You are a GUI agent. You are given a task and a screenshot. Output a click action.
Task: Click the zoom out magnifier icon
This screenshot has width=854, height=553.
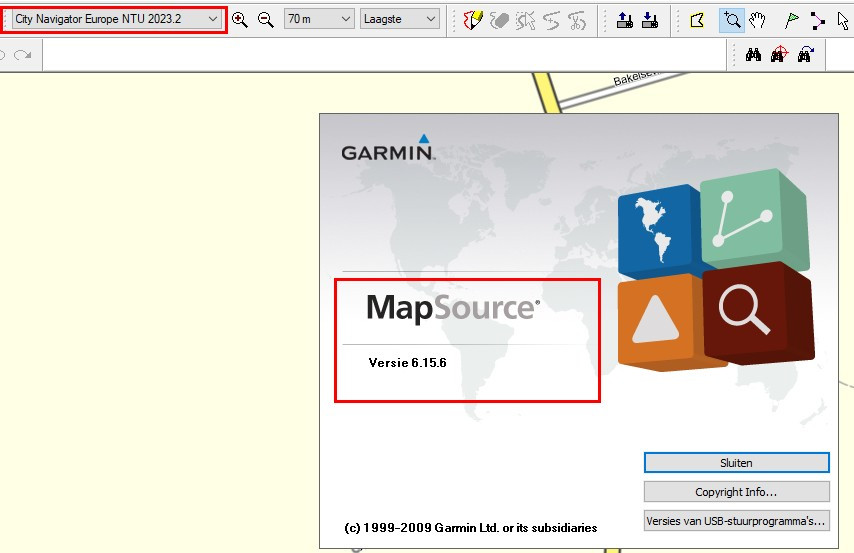coord(266,20)
